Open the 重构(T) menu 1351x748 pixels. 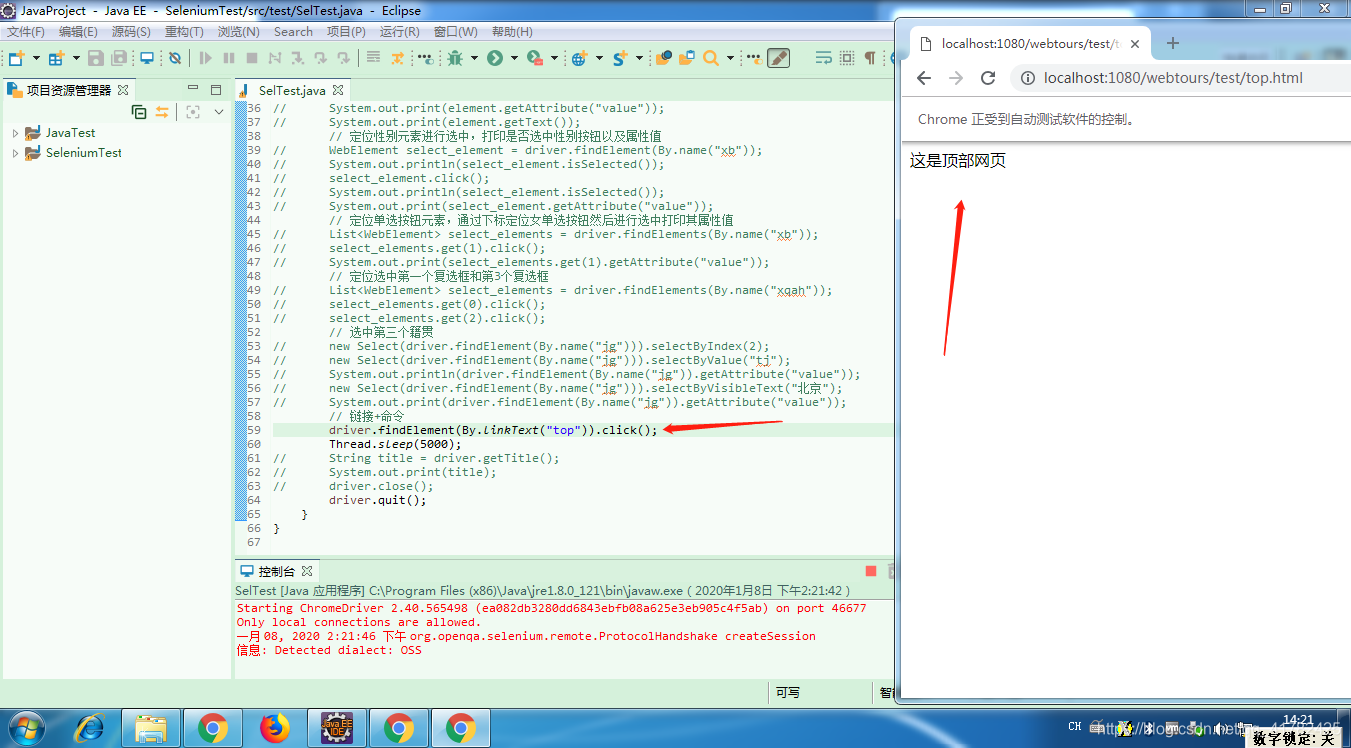tap(184, 32)
